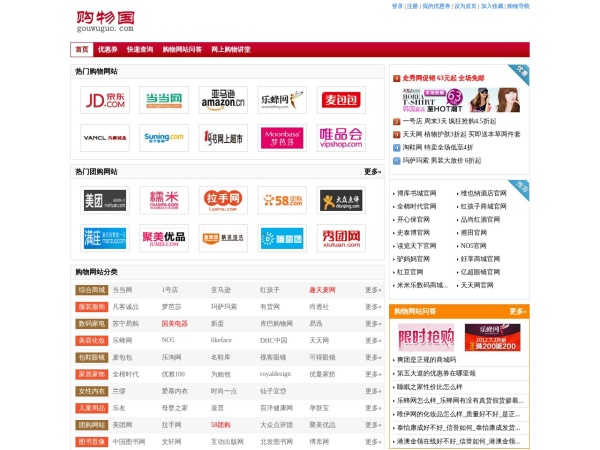Open the 58团购 logo tile
Viewport: 600px width, 450px height.
pos(282,200)
